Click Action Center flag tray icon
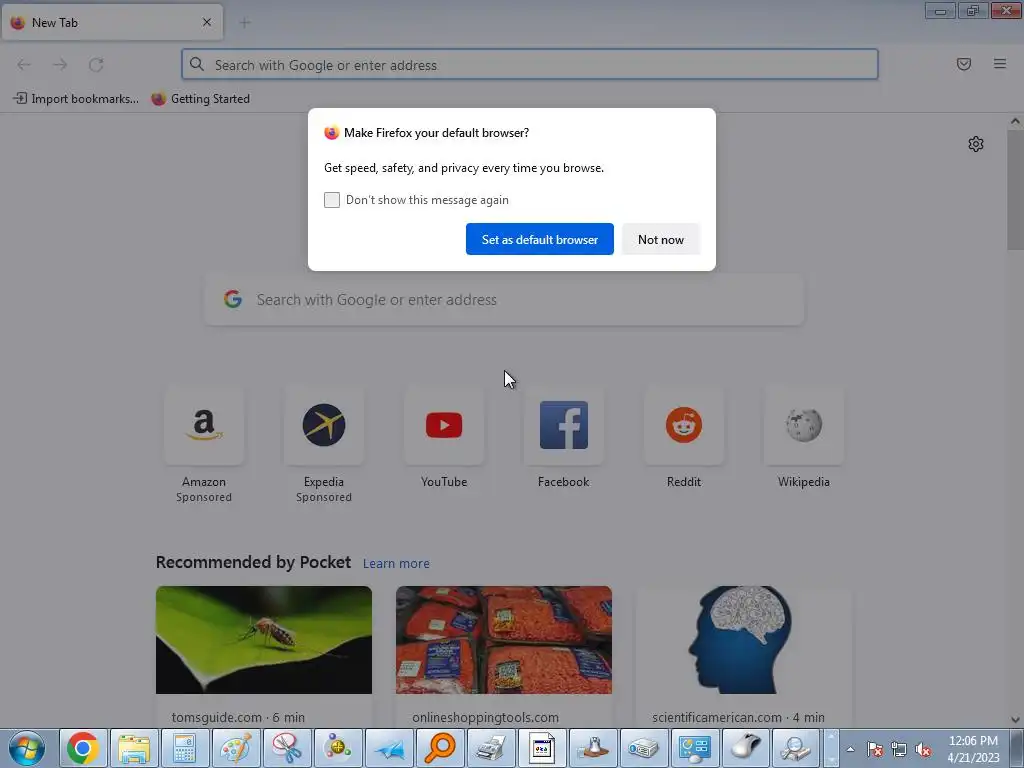The height and width of the screenshot is (768, 1024). (x=874, y=749)
